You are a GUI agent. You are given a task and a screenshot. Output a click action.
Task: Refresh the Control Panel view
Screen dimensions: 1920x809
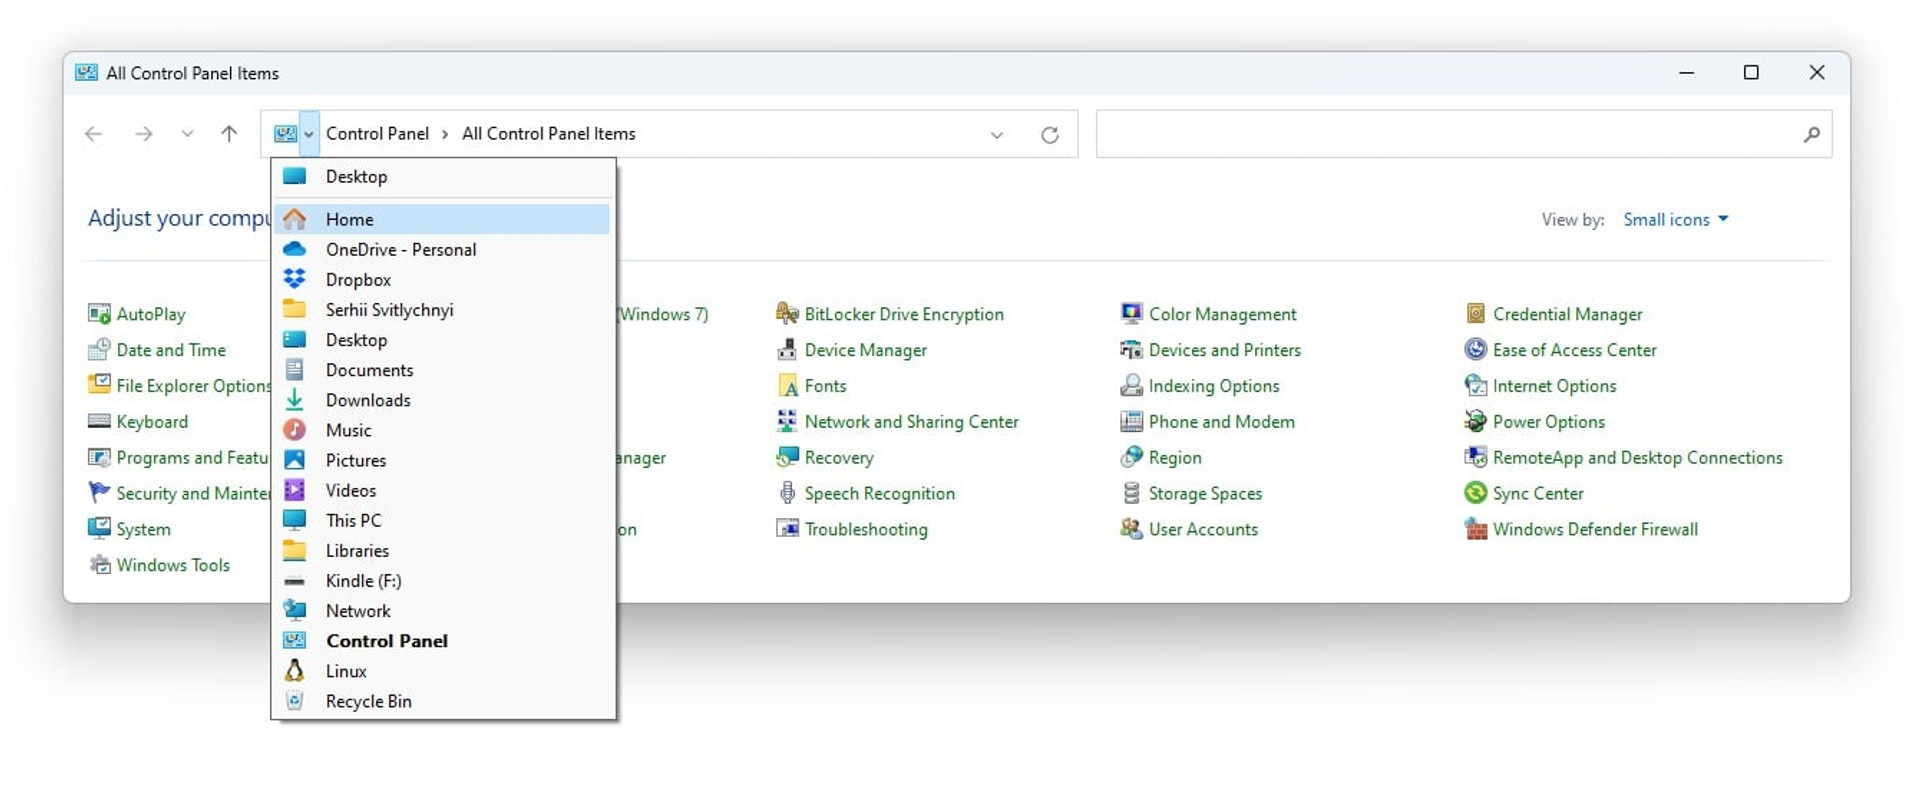point(1049,135)
